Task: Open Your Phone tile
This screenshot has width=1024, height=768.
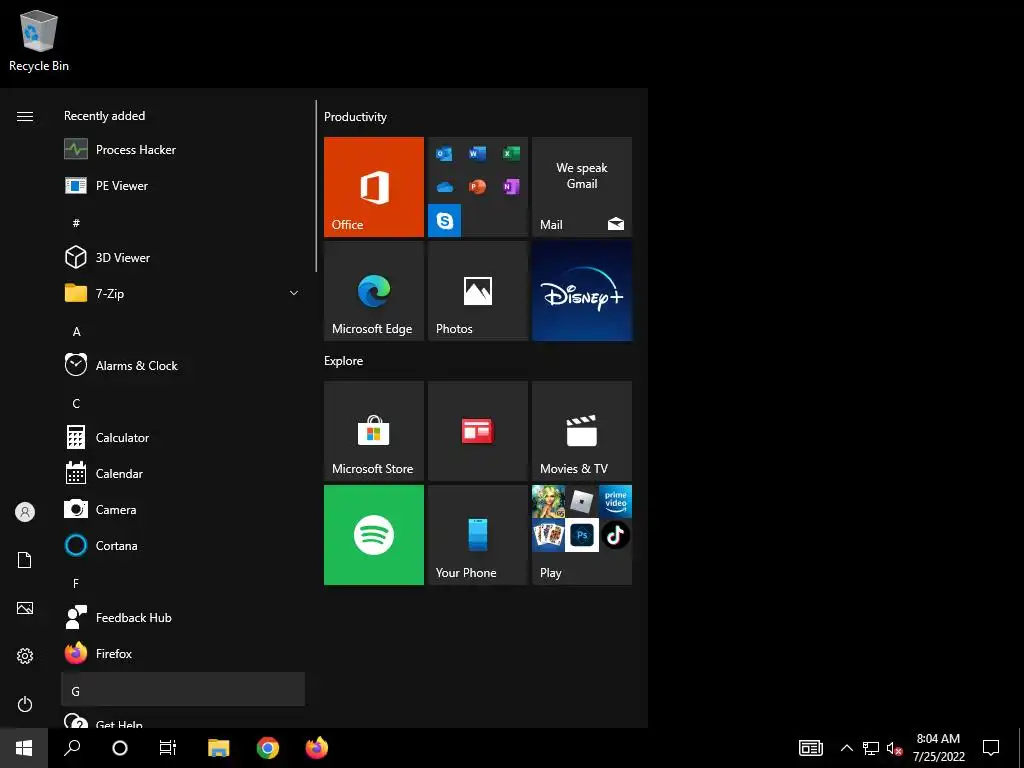Action: [477, 535]
